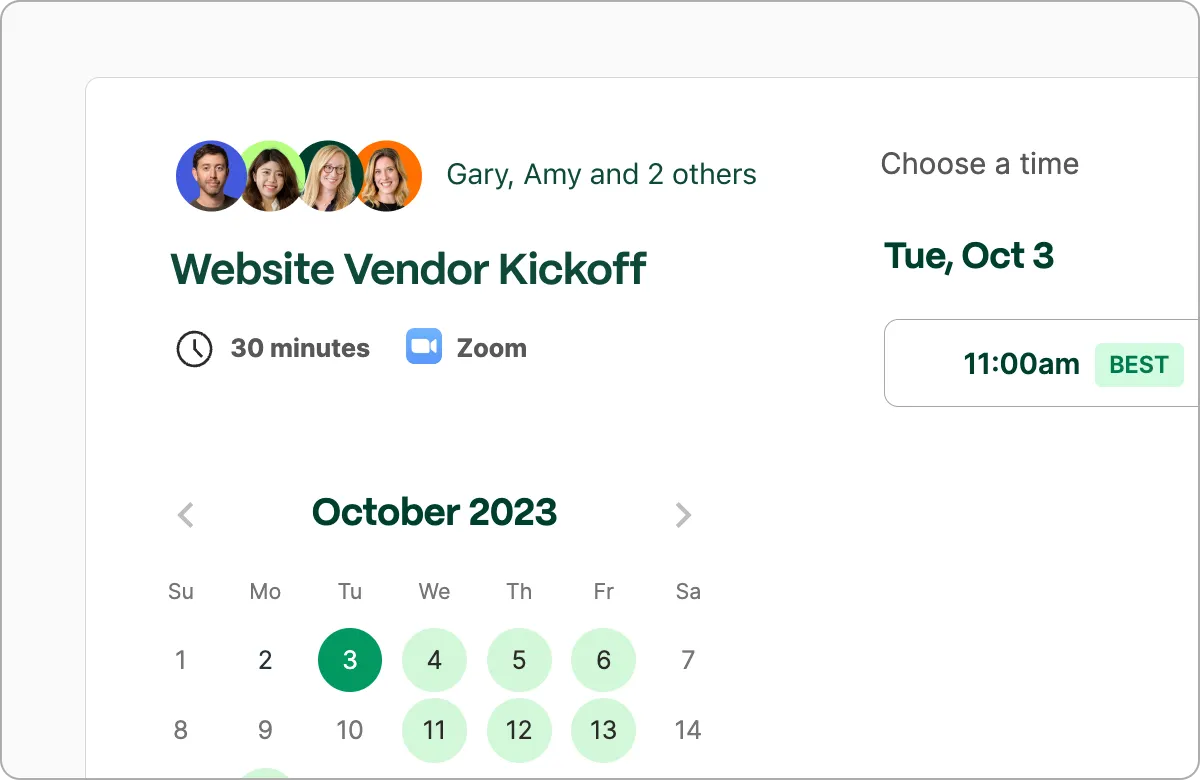Click the third attendee avatar
The image size is (1200, 780).
click(329, 175)
